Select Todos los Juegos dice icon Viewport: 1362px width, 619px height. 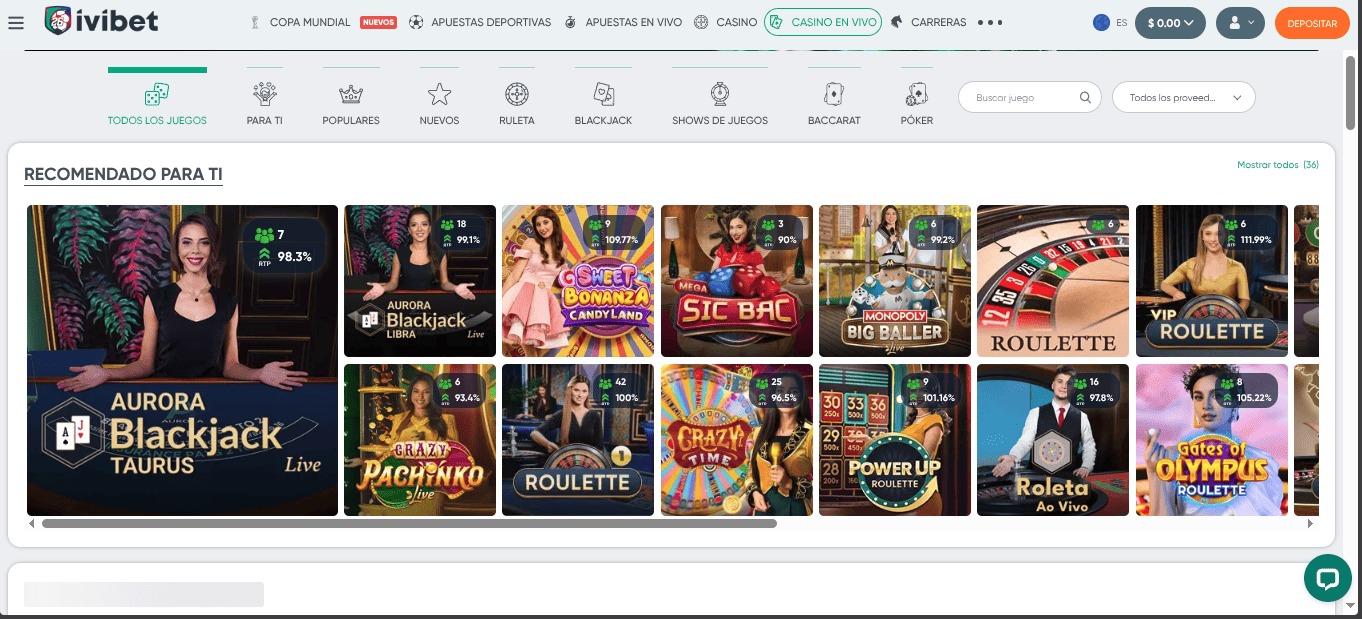coord(157,94)
